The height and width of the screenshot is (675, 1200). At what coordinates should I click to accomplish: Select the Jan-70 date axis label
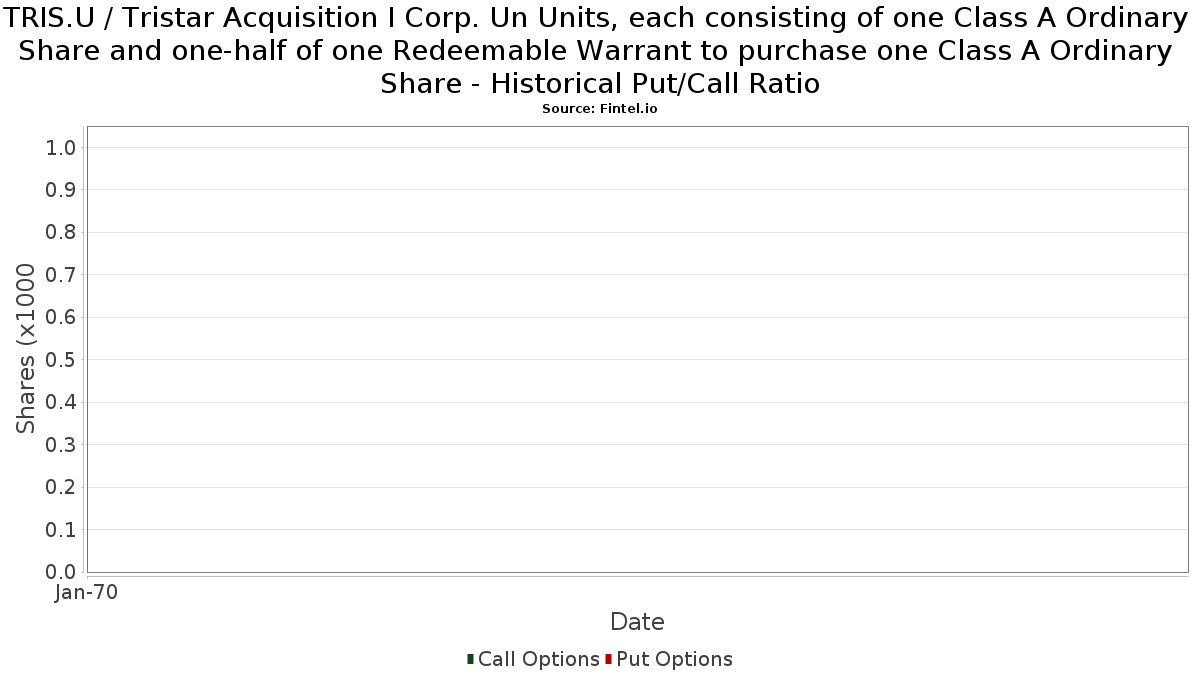pyautogui.click(x=86, y=592)
